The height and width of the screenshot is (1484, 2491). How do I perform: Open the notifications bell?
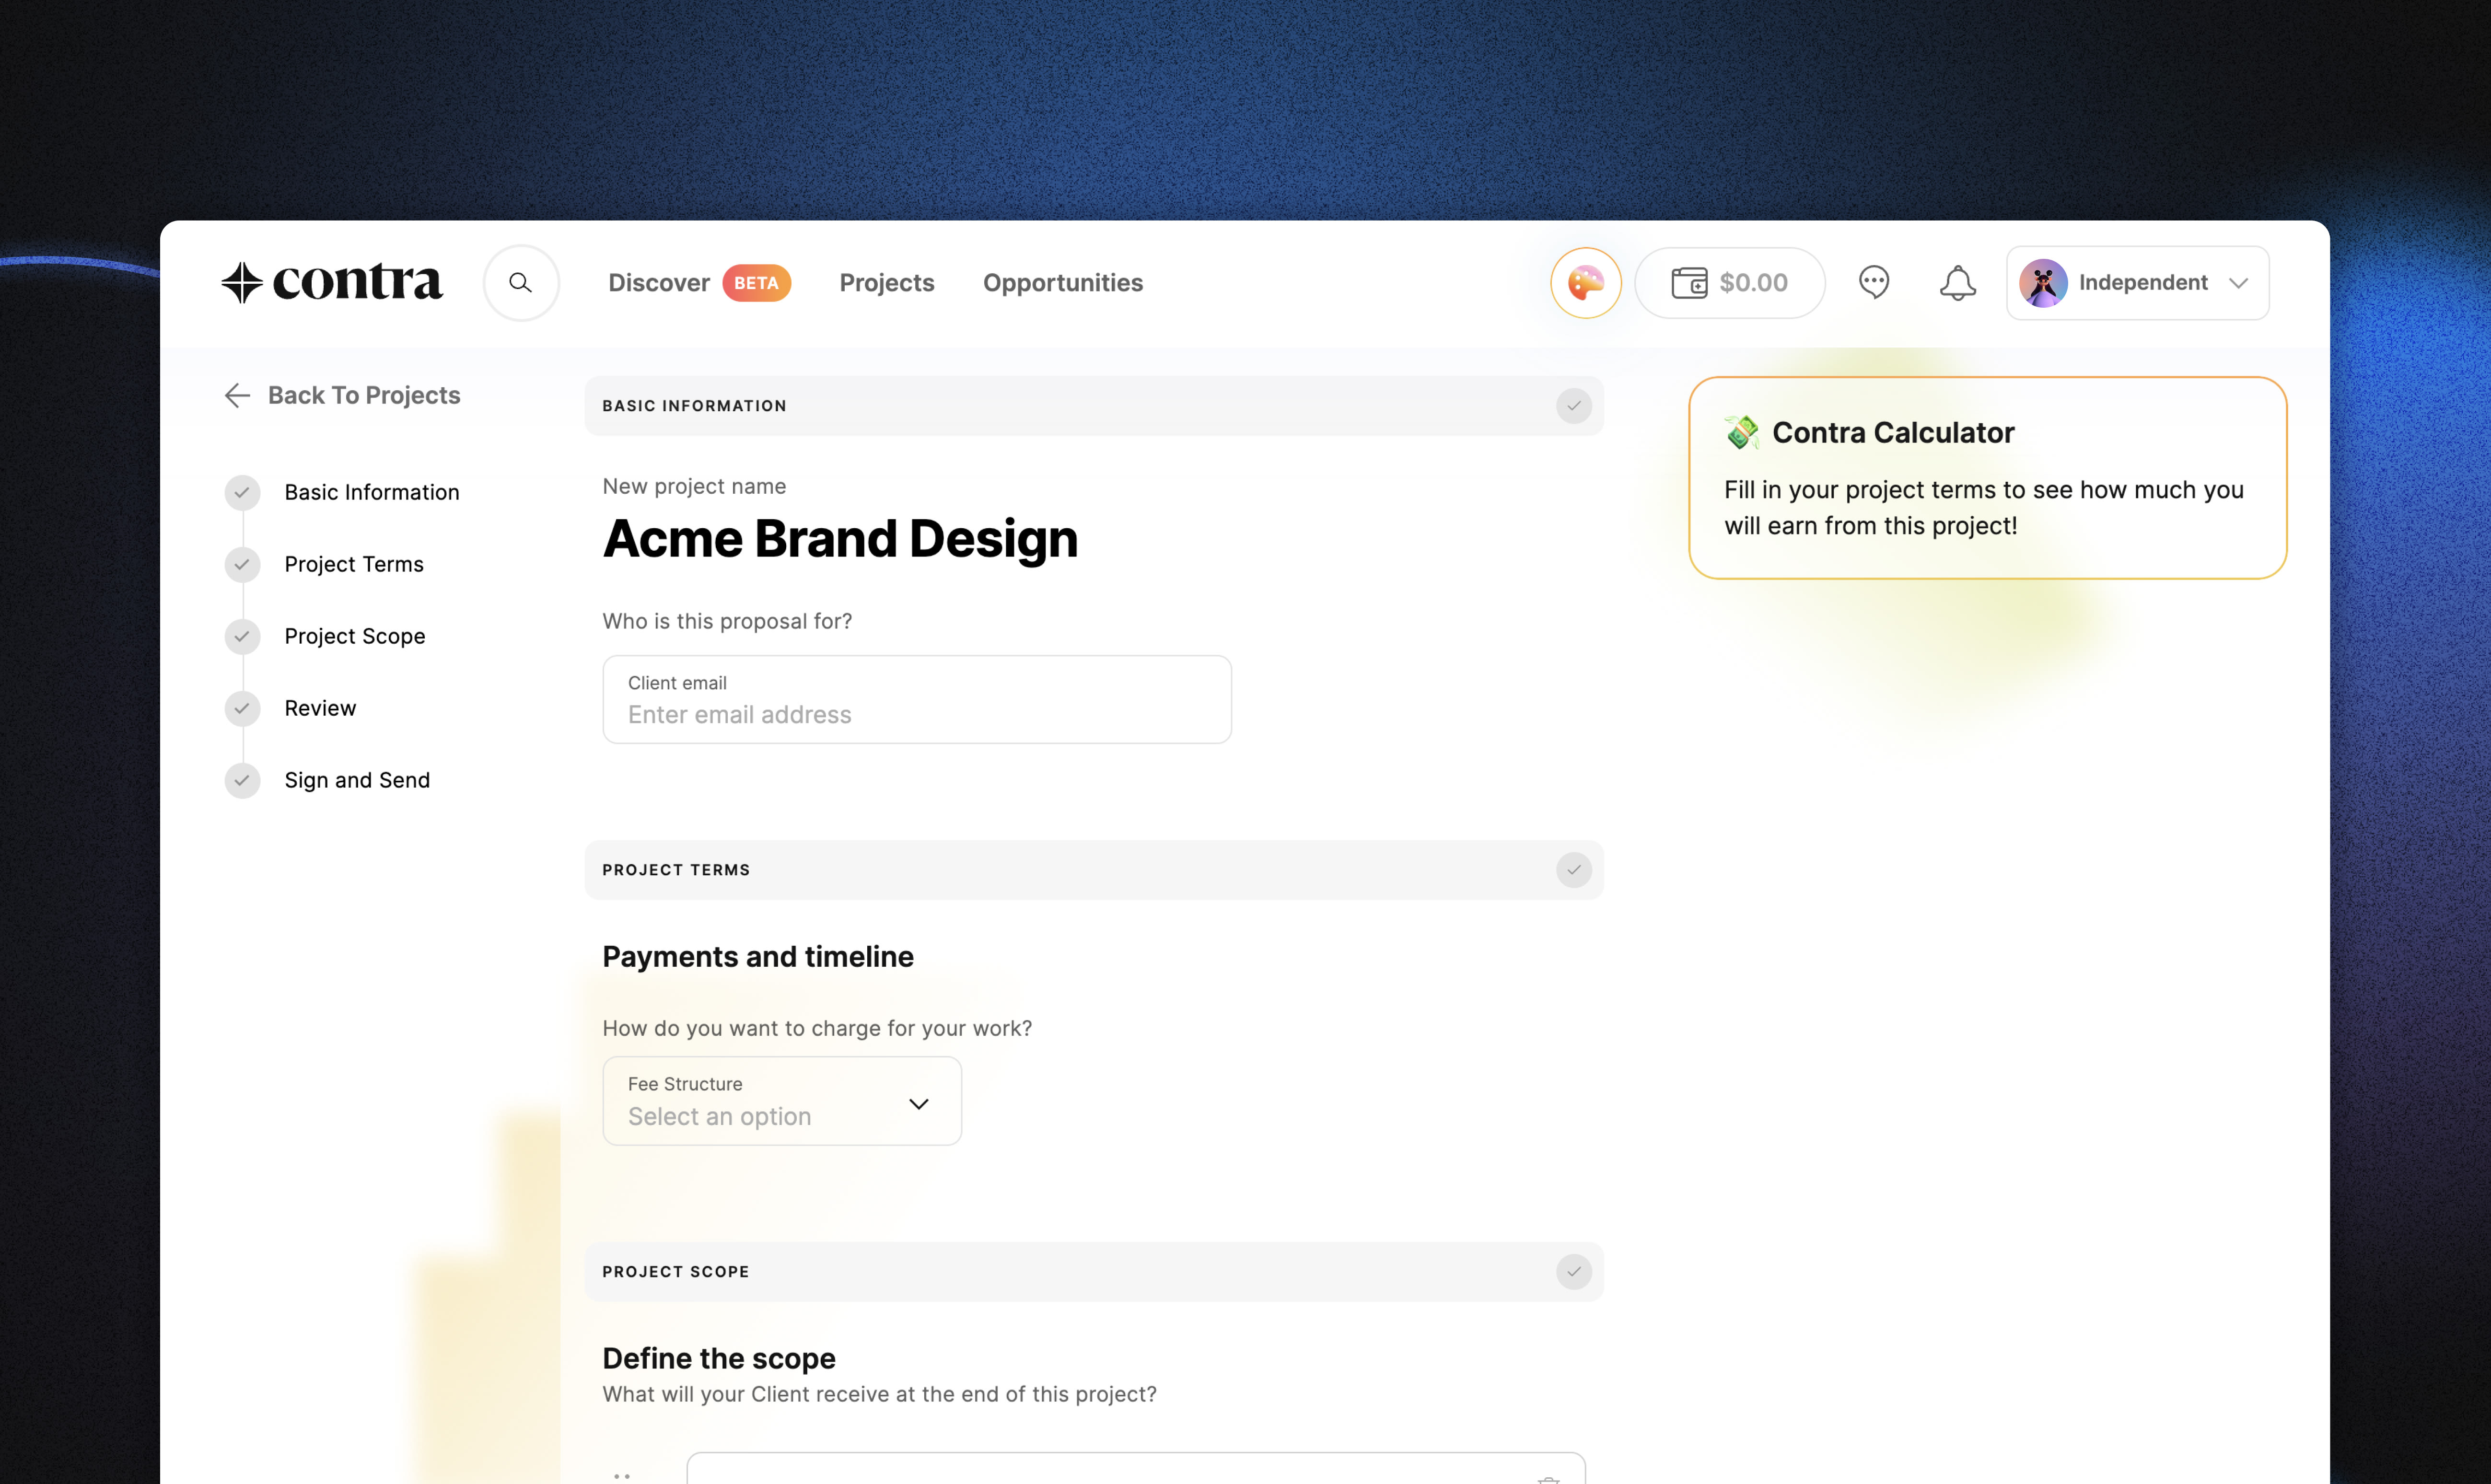1957,283
